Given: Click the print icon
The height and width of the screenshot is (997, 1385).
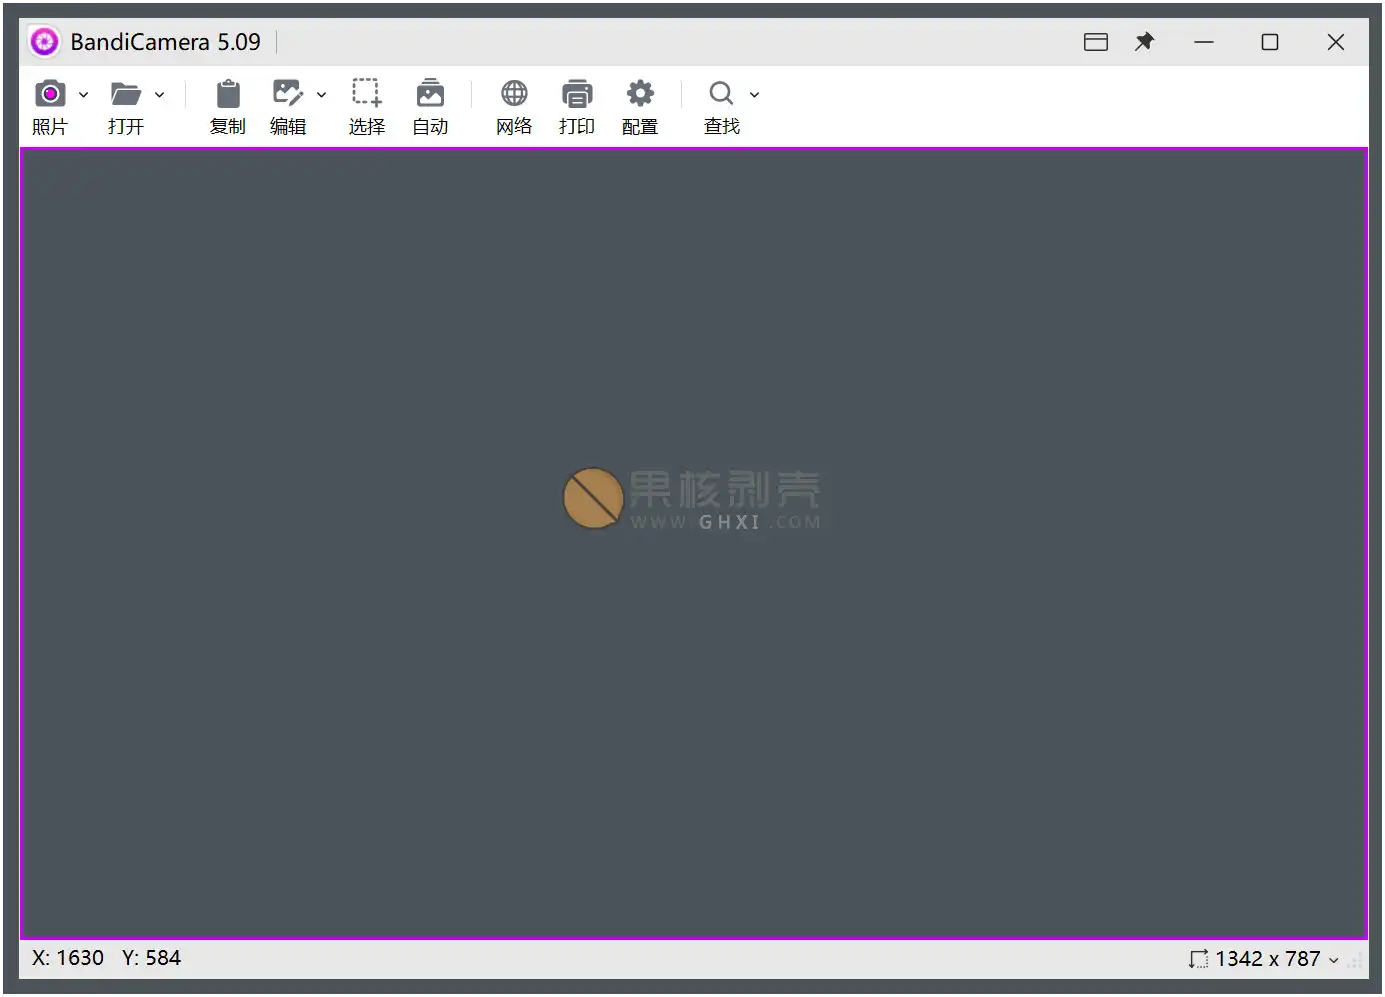Looking at the screenshot, I should coord(577,94).
